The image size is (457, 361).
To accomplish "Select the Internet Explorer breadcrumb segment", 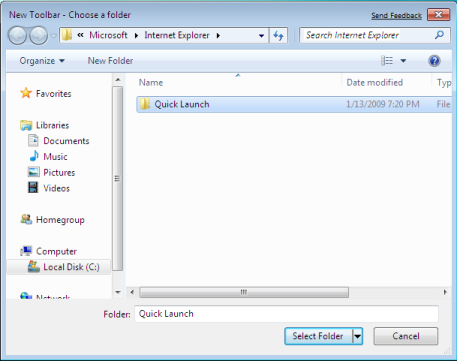I will tap(177, 35).
